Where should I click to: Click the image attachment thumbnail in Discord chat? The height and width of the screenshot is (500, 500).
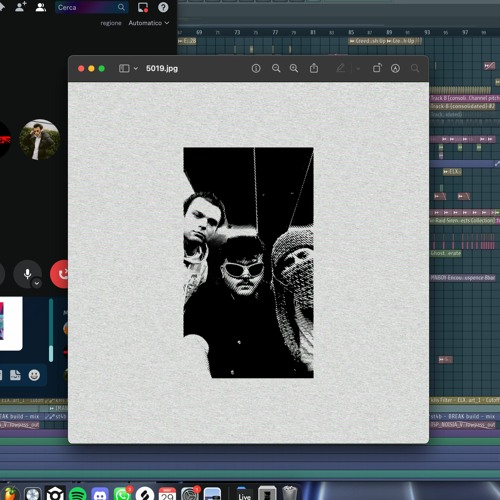(x=10, y=323)
